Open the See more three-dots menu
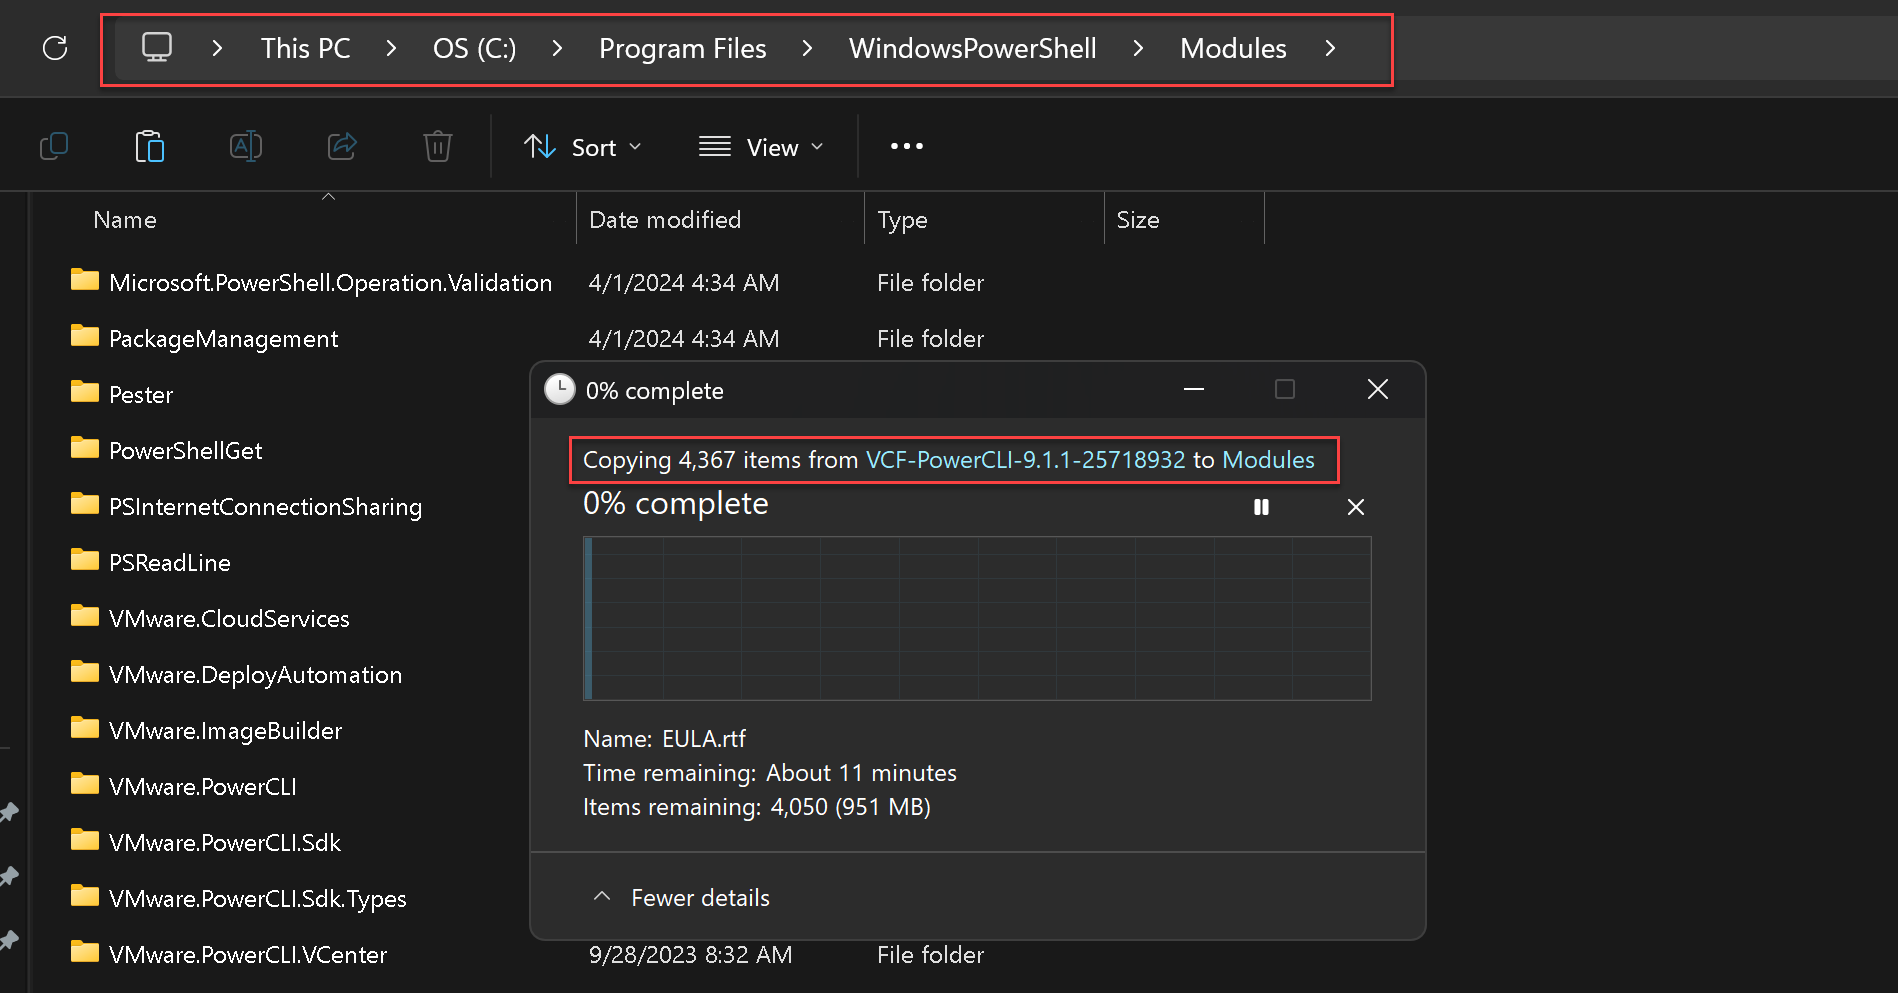Viewport: 1898px width, 993px height. point(907,147)
